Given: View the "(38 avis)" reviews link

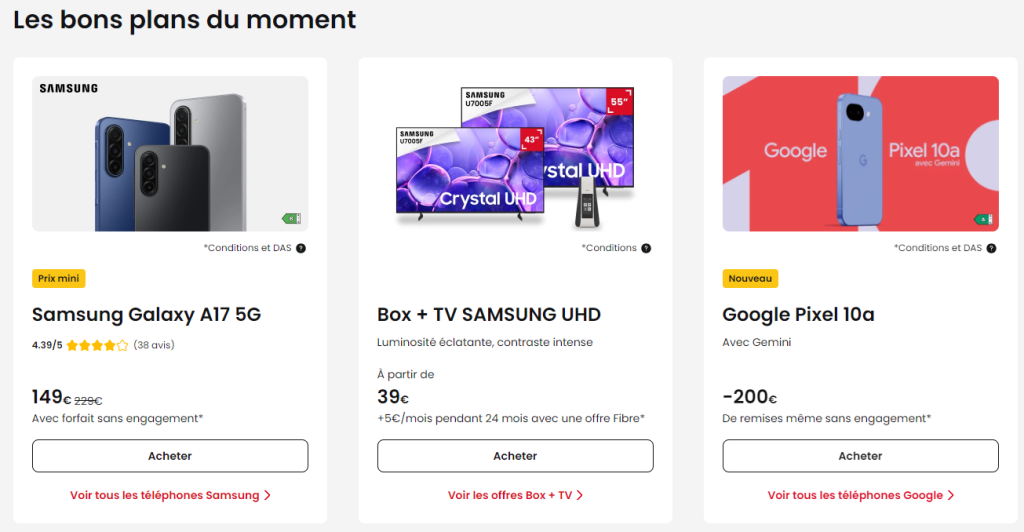Looking at the screenshot, I should (154, 346).
